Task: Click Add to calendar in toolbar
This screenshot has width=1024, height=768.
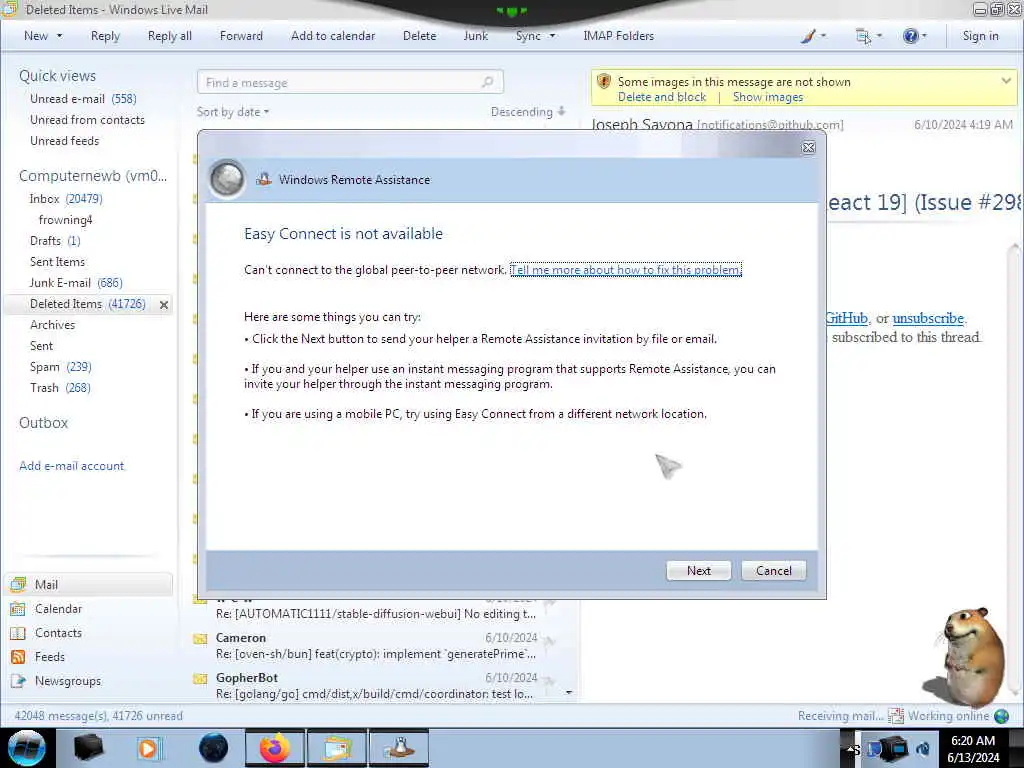Action: [333, 36]
